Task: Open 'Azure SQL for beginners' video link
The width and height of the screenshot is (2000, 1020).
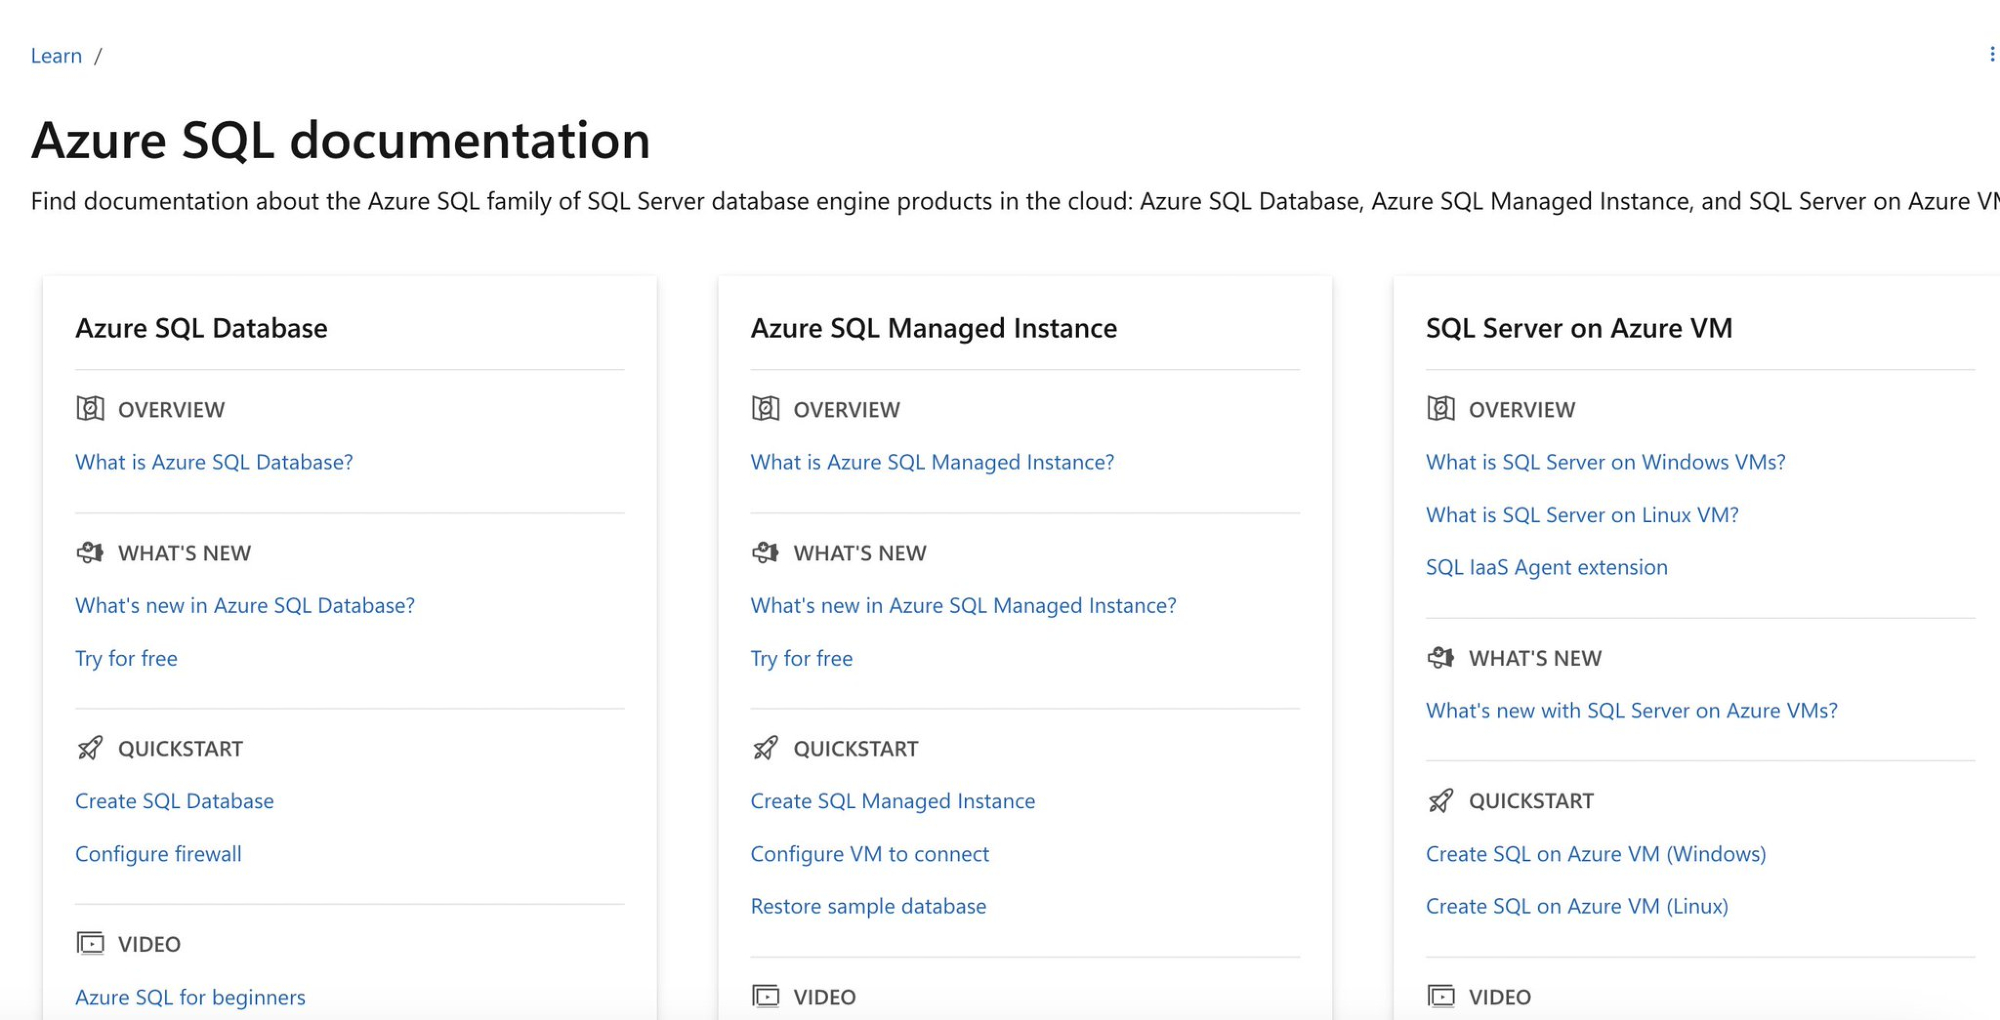Action: coord(190,997)
